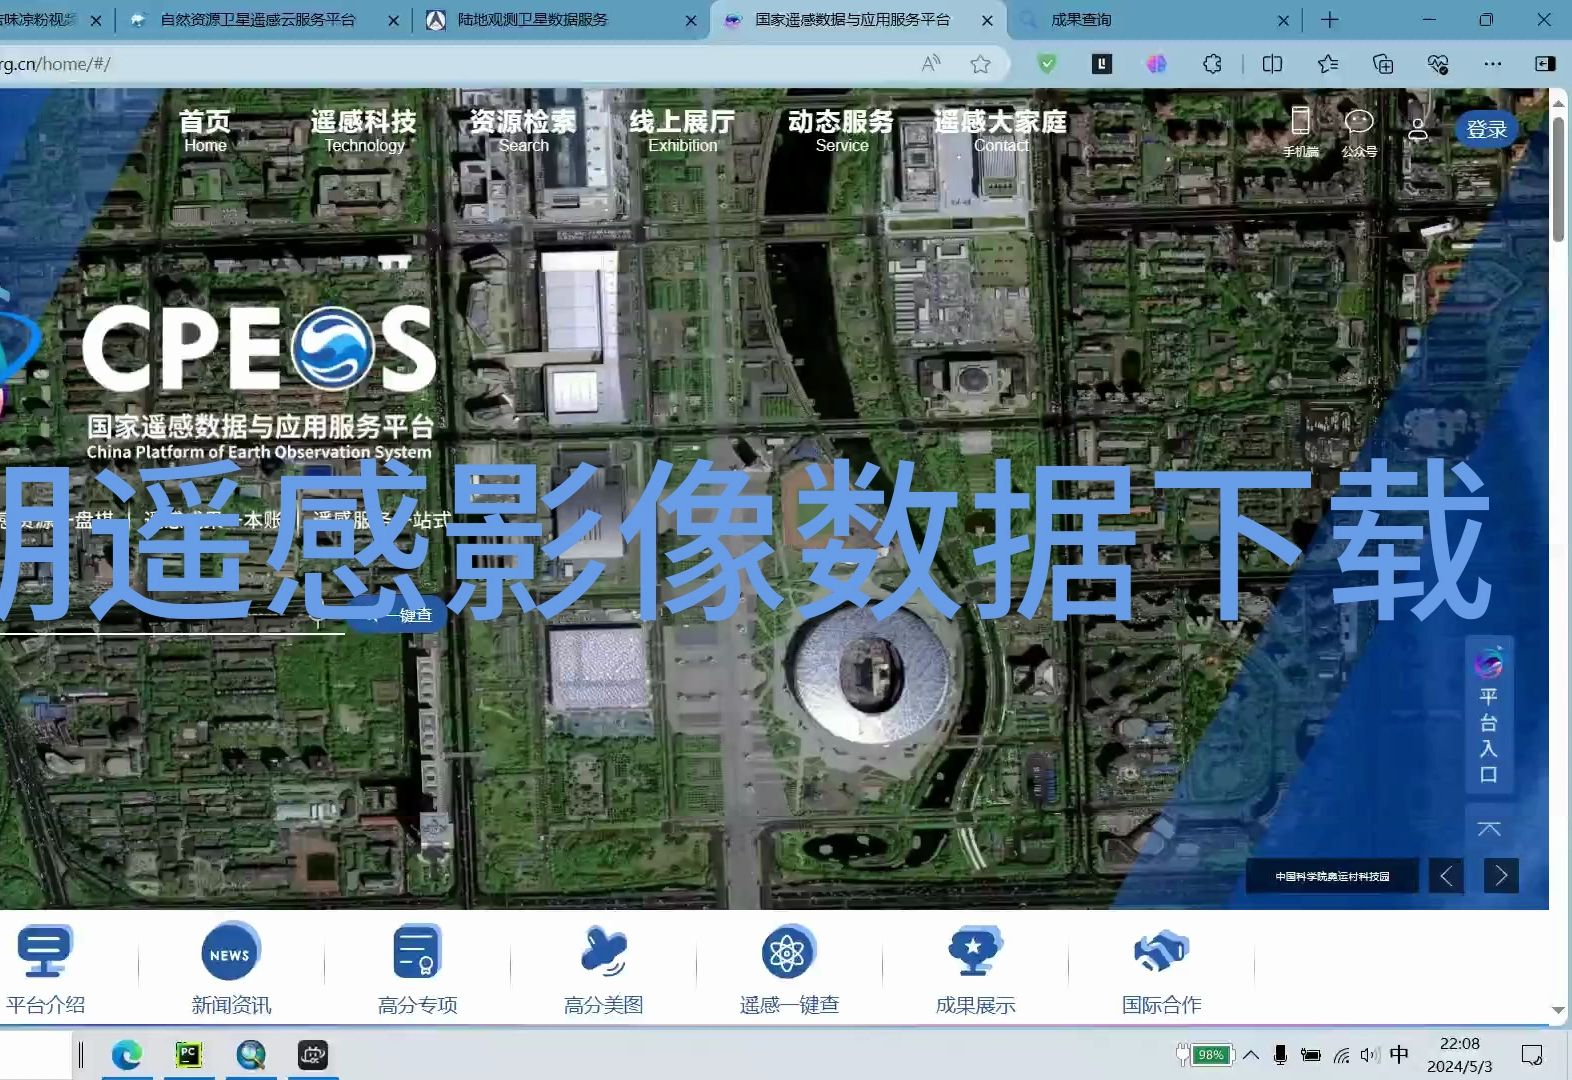Open browser essentials heart icon
The width and height of the screenshot is (1572, 1080).
click(1438, 64)
